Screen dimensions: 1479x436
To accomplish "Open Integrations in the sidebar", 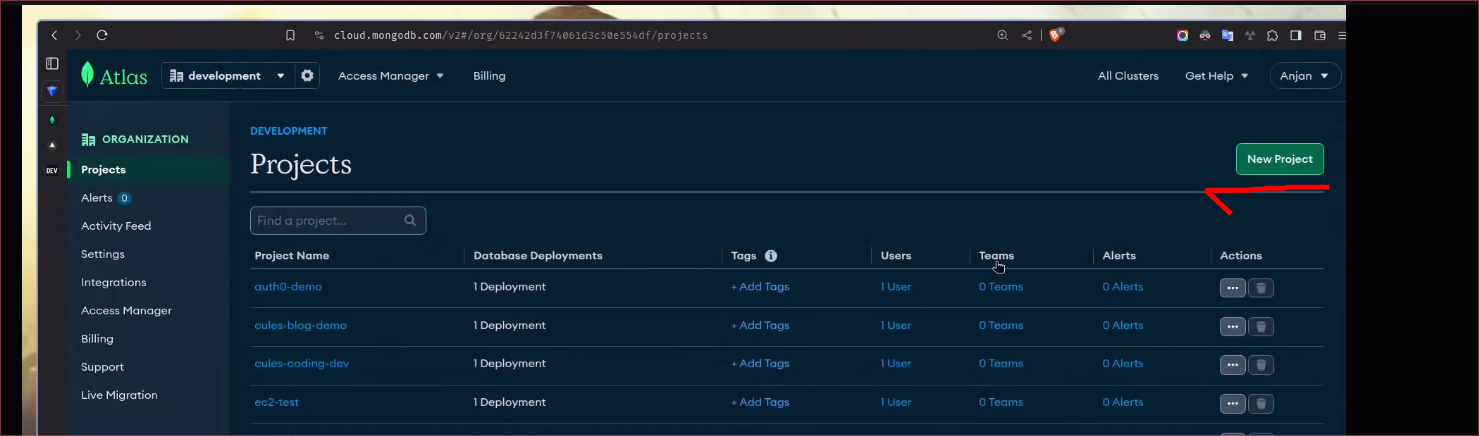I will (114, 282).
